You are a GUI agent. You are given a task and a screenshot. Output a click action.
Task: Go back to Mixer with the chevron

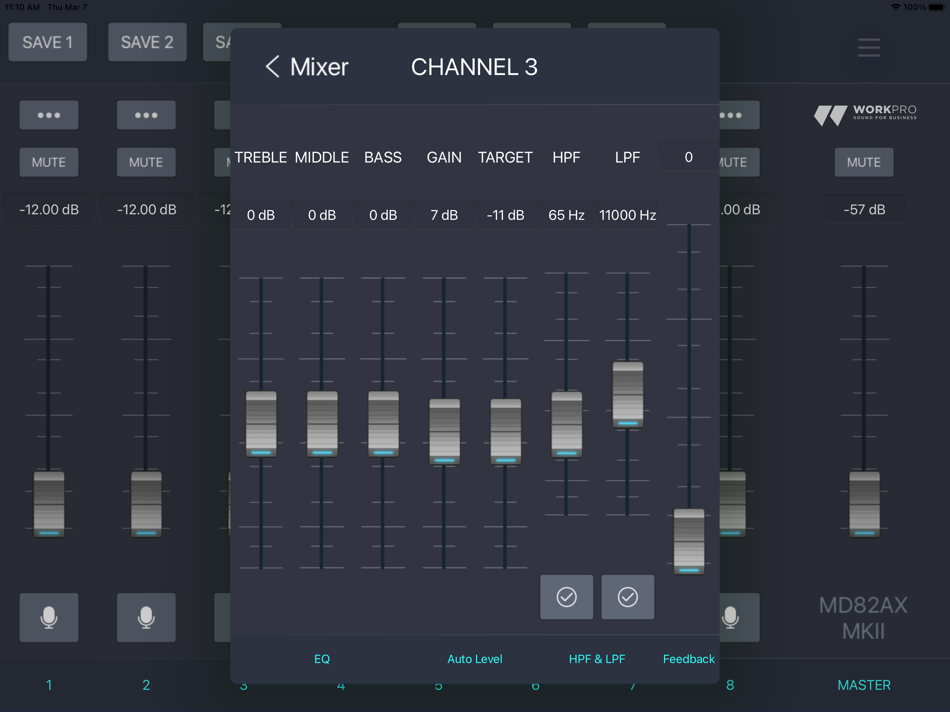tap(273, 67)
